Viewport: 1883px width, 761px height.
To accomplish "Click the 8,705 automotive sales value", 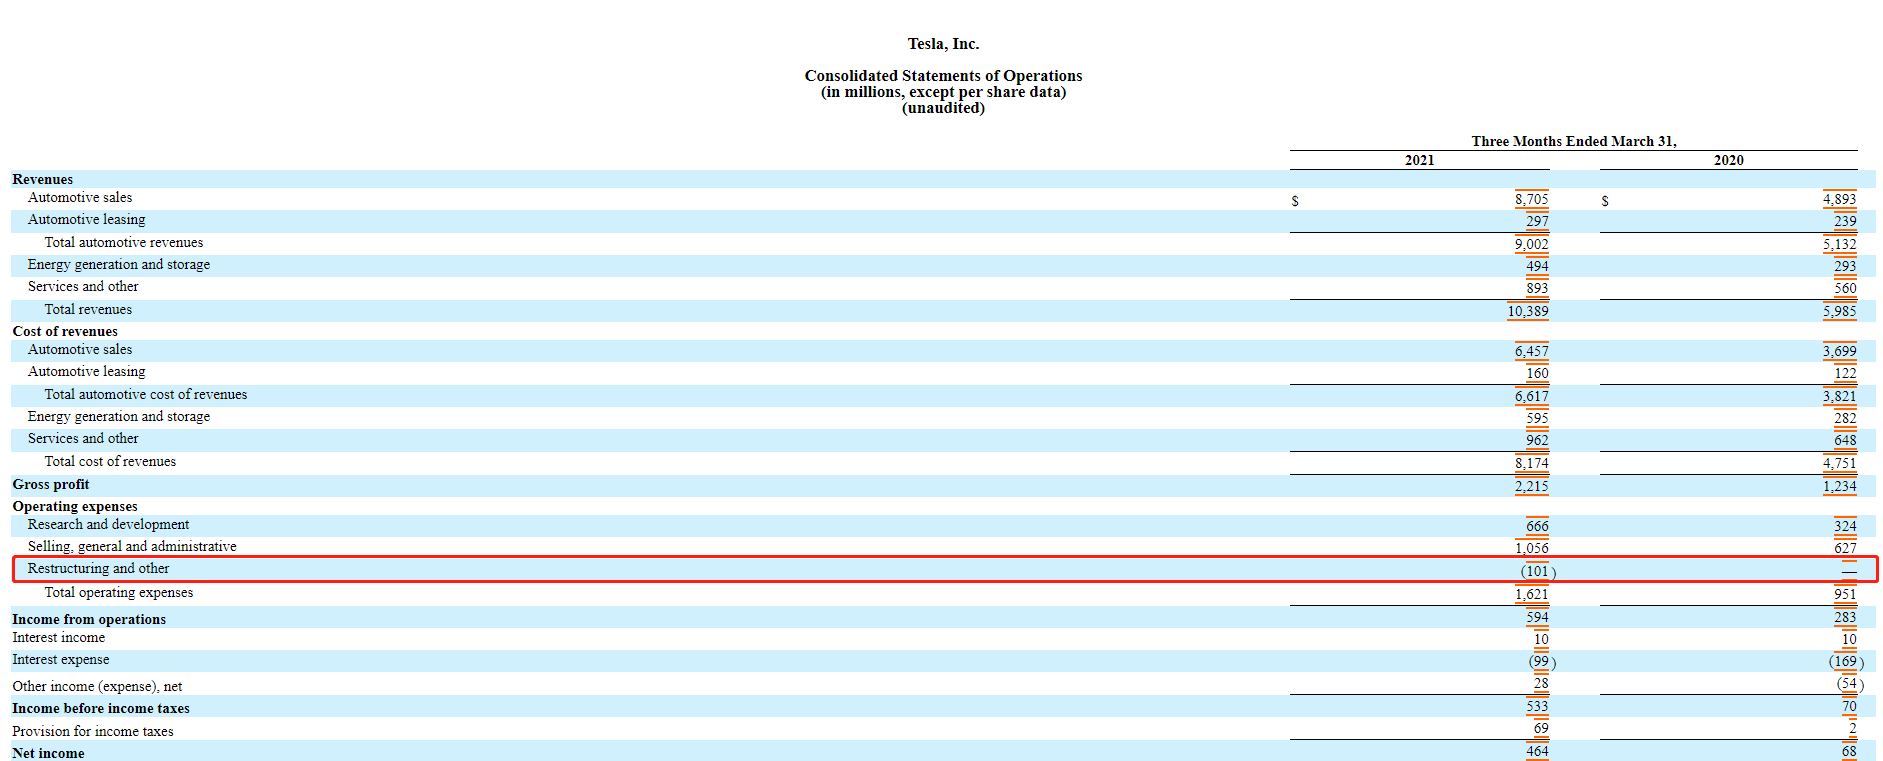I will pyautogui.click(x=1531, y=199).
